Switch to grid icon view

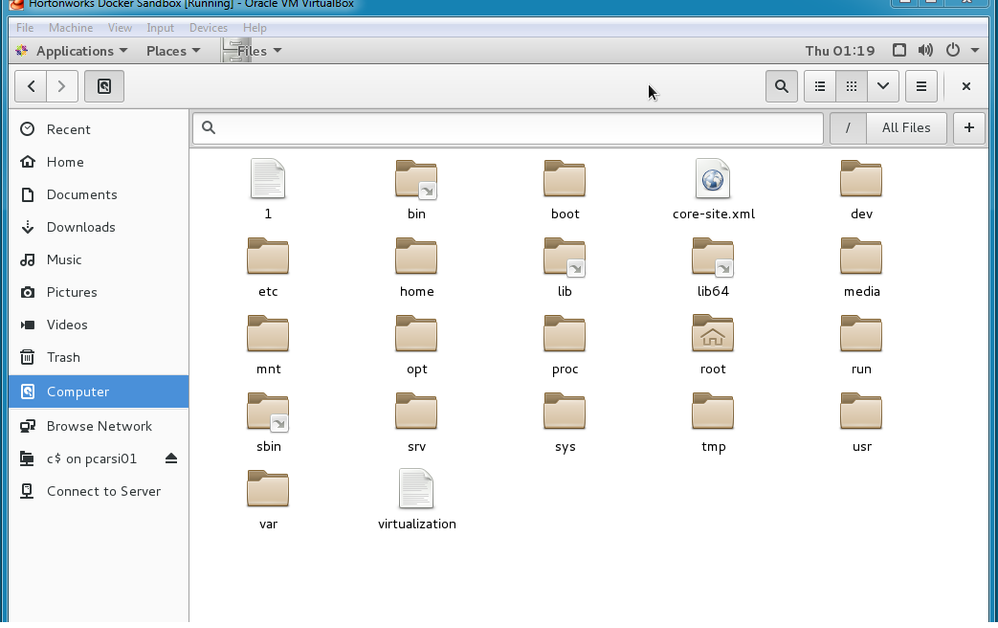(851, 86)
